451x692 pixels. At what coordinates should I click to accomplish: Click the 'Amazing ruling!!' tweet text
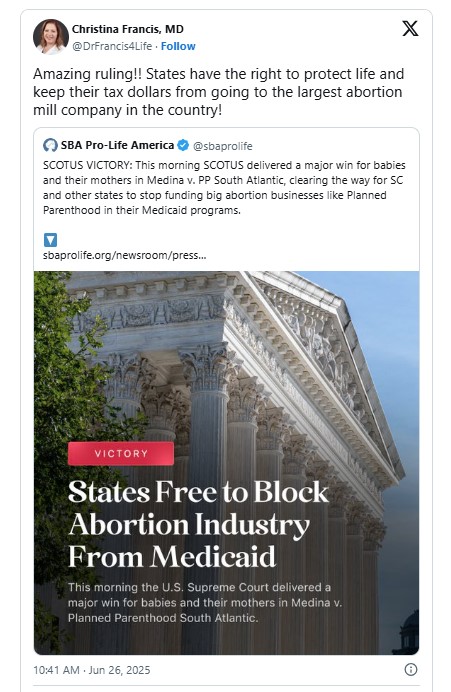coord(218,92)
